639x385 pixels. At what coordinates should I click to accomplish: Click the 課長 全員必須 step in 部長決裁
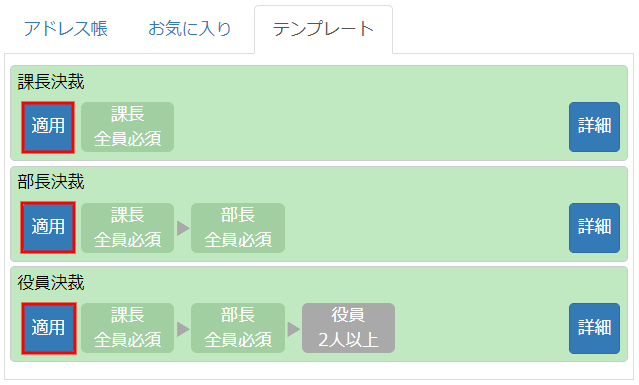pyautogui.click(x=128, y=228)
